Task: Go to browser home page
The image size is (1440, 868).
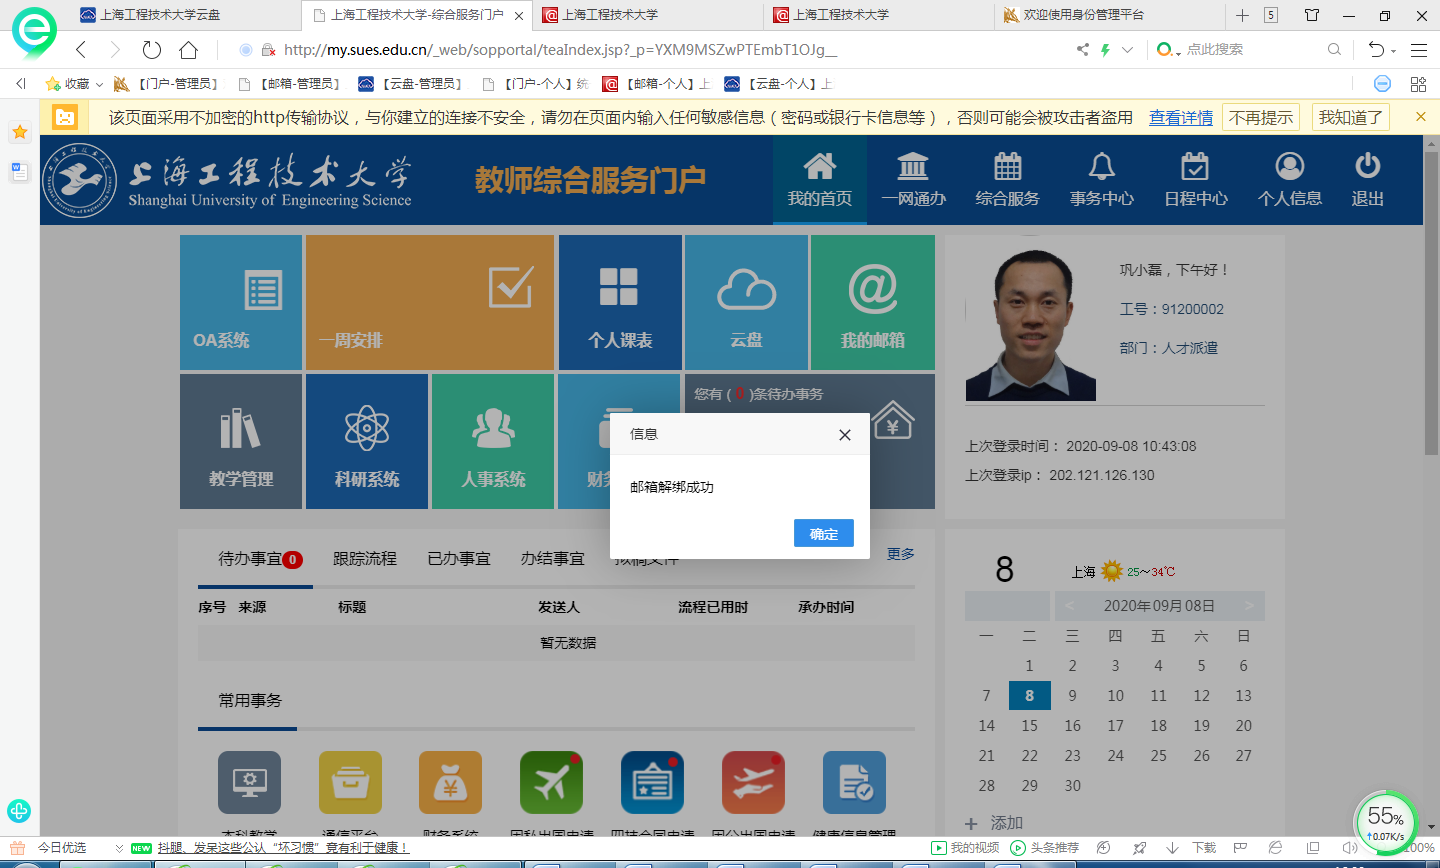Action: 188,50
